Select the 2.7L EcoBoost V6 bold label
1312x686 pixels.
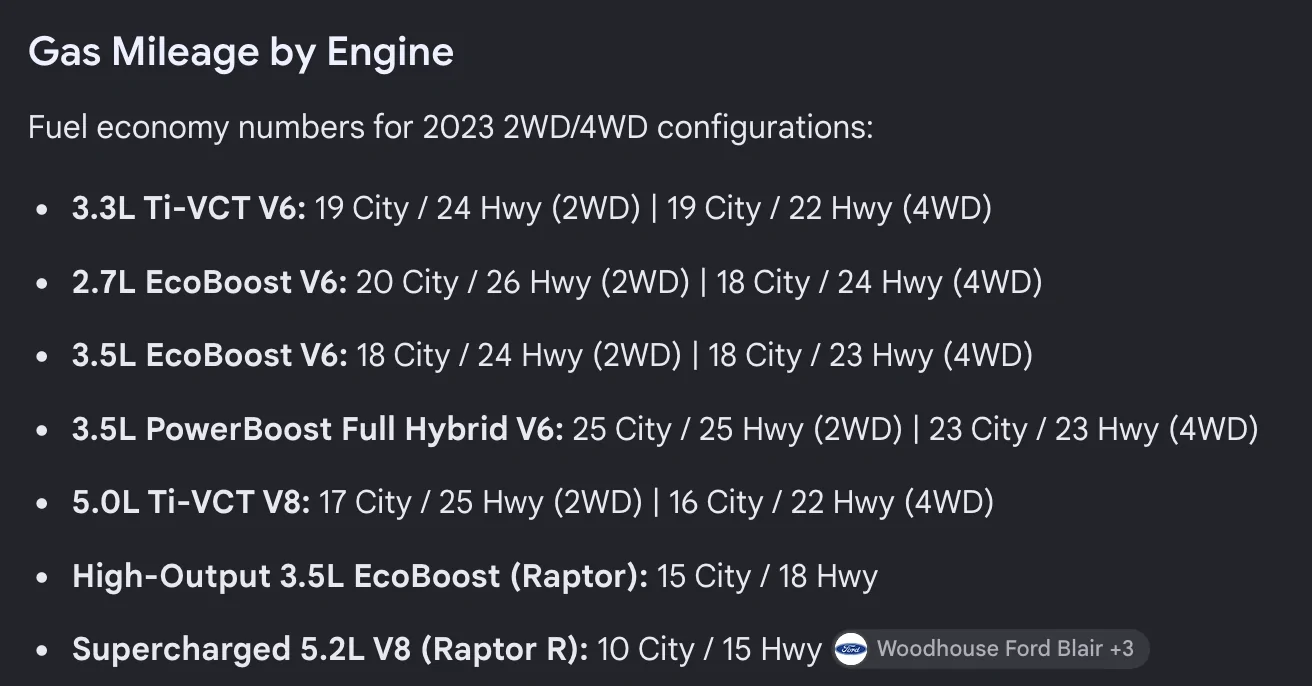point(209,282)
